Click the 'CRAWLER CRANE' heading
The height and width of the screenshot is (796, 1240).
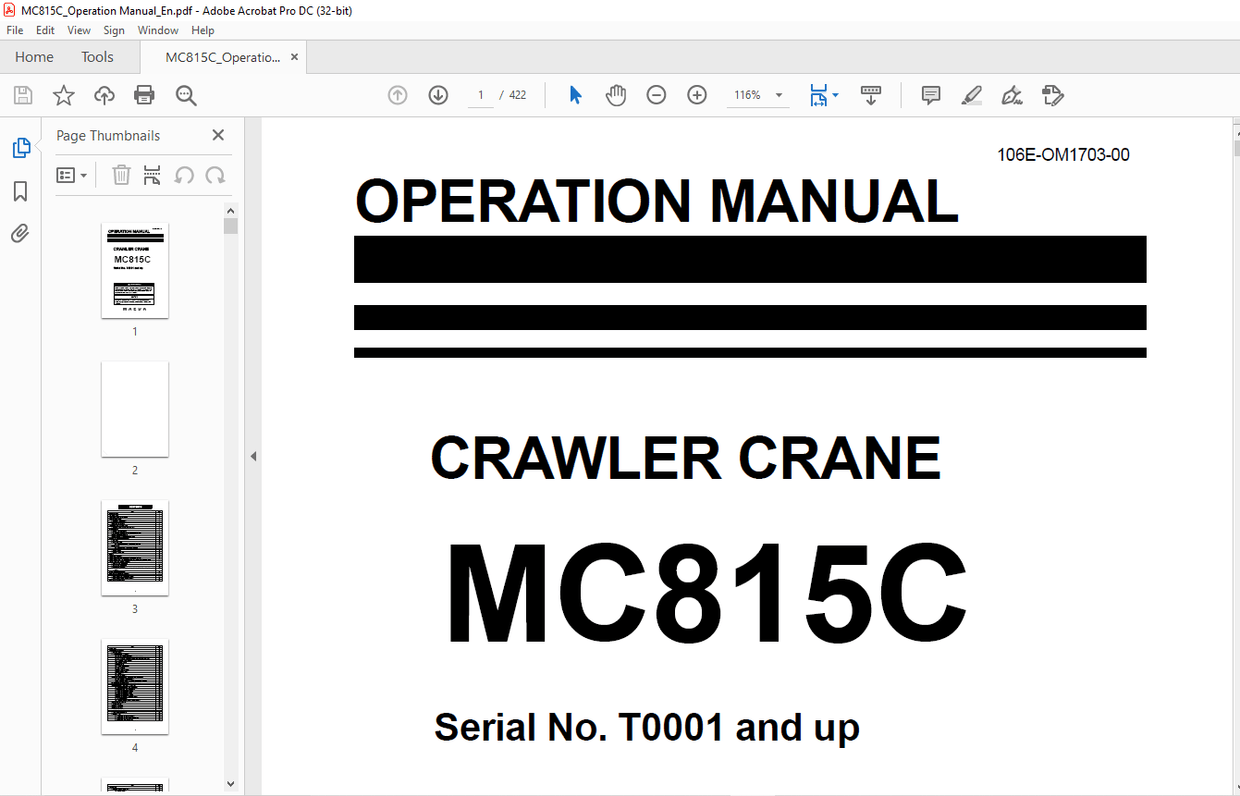click(685, 459)
